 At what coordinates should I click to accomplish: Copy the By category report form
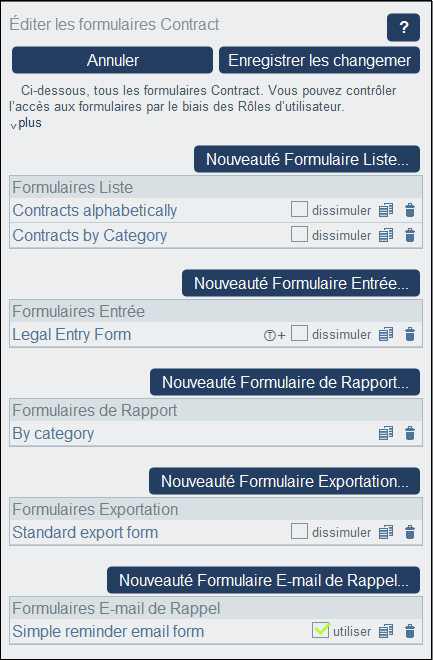click(386, 433)
